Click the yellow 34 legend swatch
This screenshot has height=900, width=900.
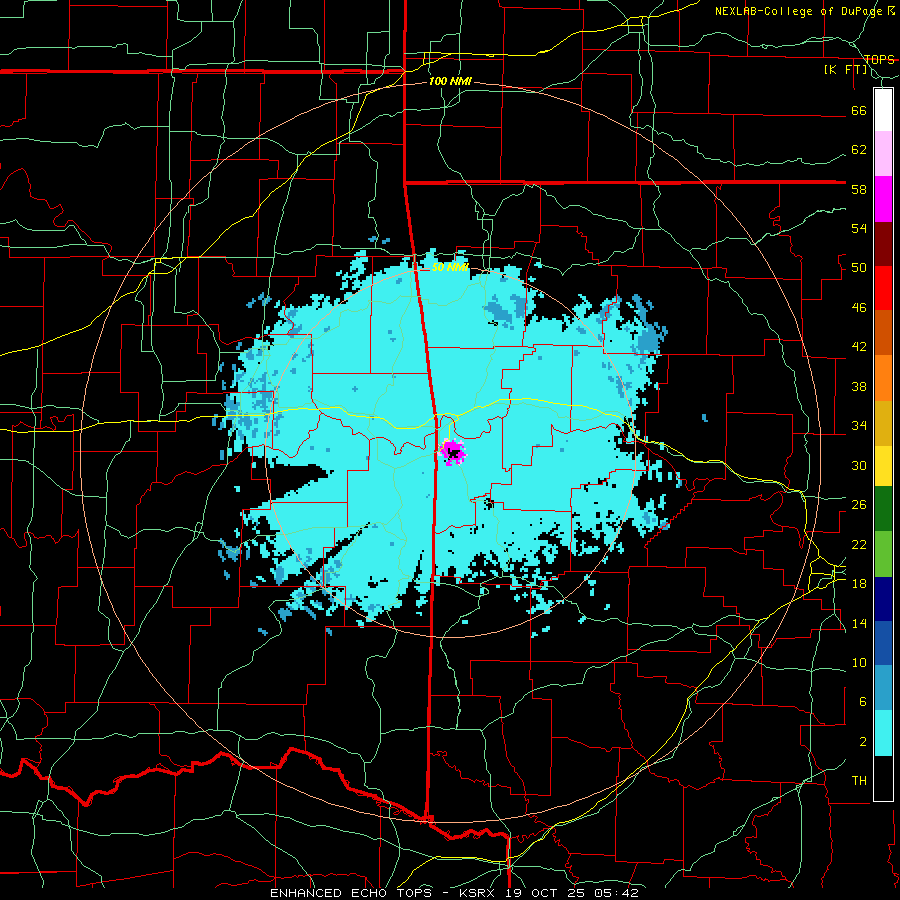coord(883,466)
